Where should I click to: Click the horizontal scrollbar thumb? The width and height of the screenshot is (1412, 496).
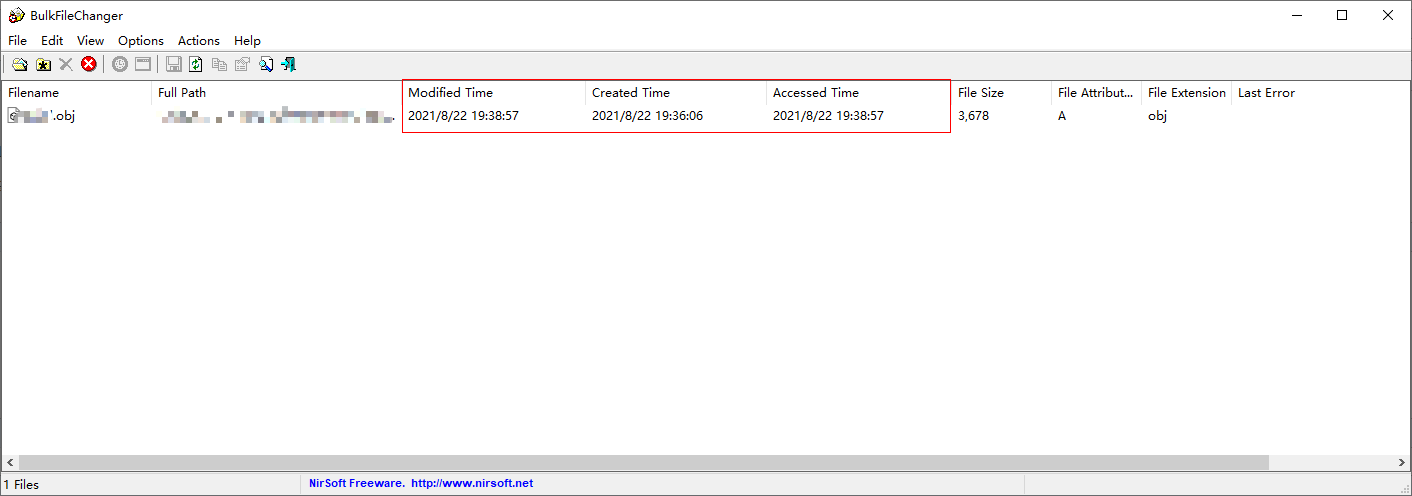click(x=643, y=463)
